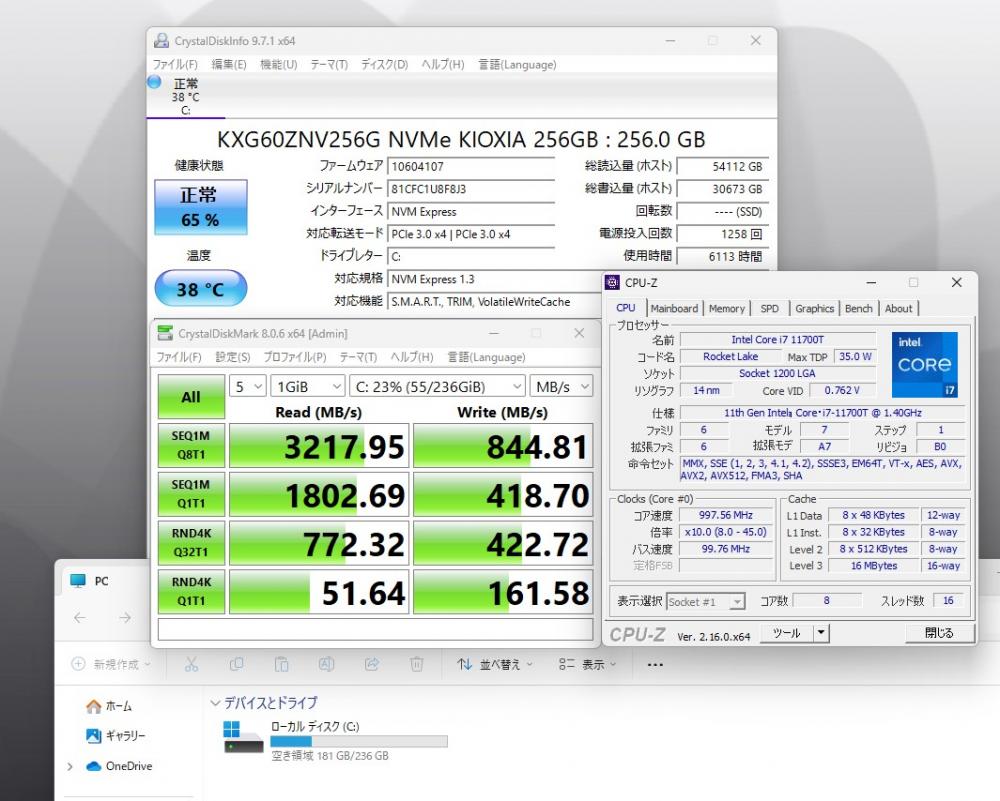The image size is (1000, 801).
Task: Open the three-dot more options in Explorer
Action: point(655,665)
